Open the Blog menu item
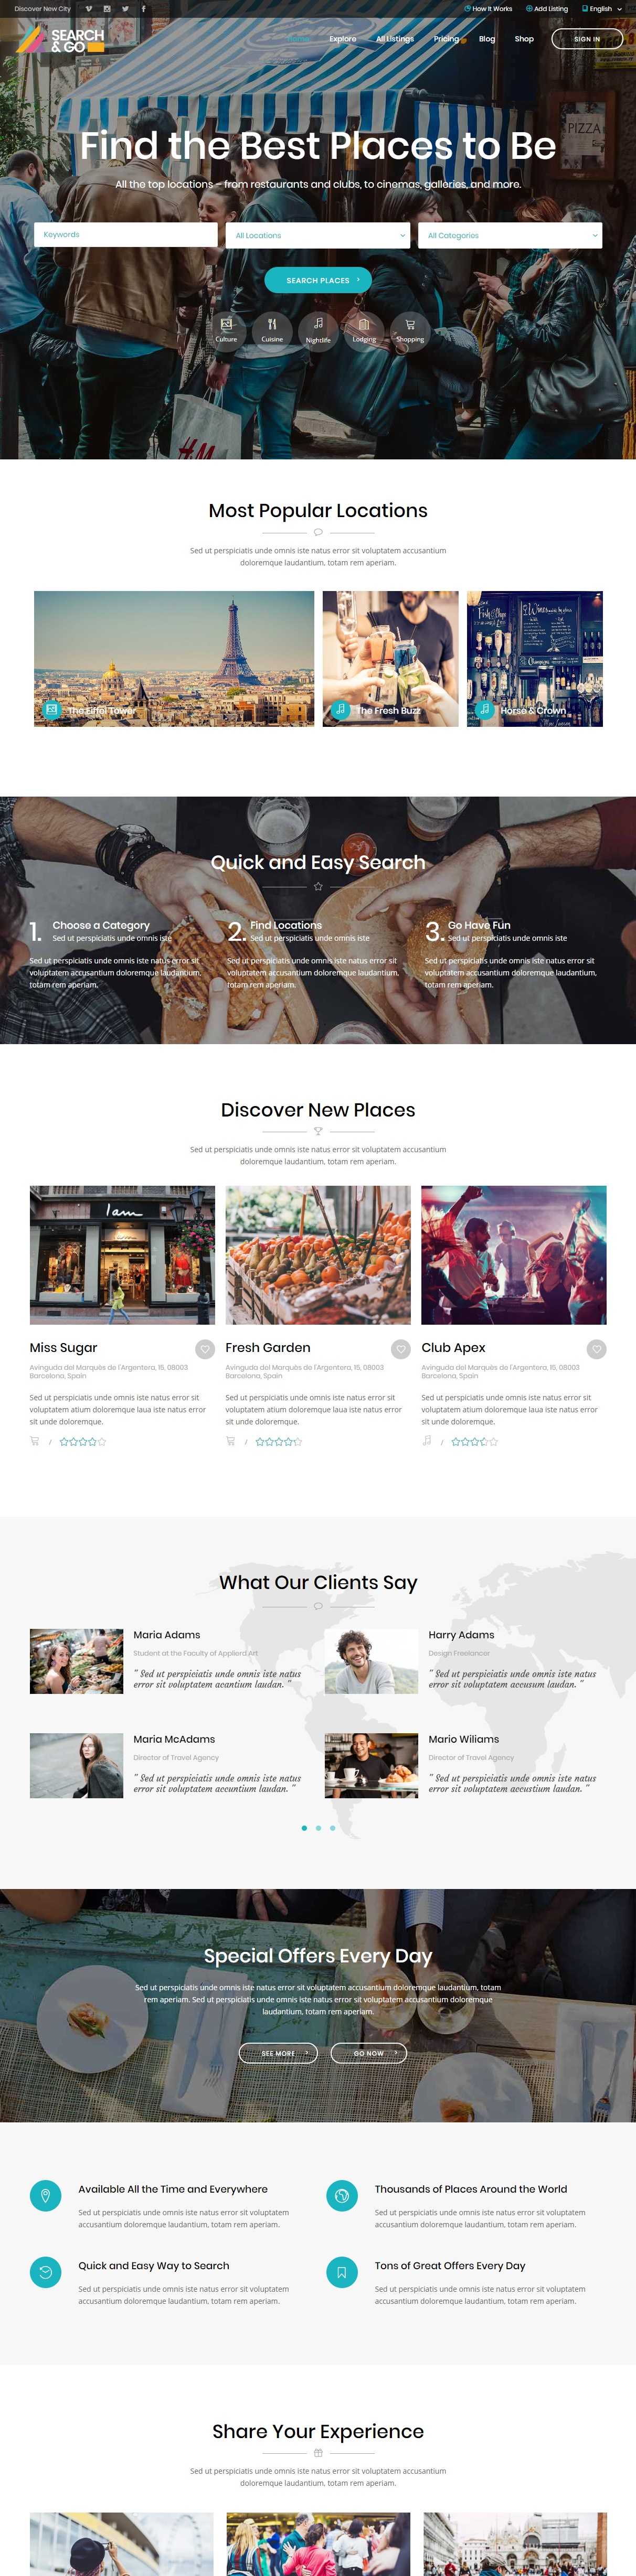 point(487,39)
